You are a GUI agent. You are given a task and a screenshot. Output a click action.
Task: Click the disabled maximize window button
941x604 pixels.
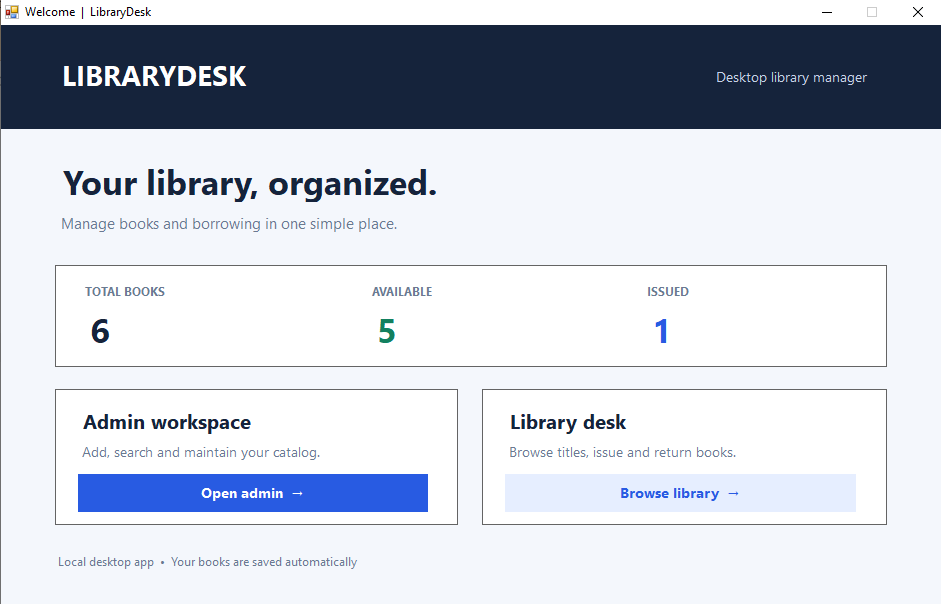point(872,12)
